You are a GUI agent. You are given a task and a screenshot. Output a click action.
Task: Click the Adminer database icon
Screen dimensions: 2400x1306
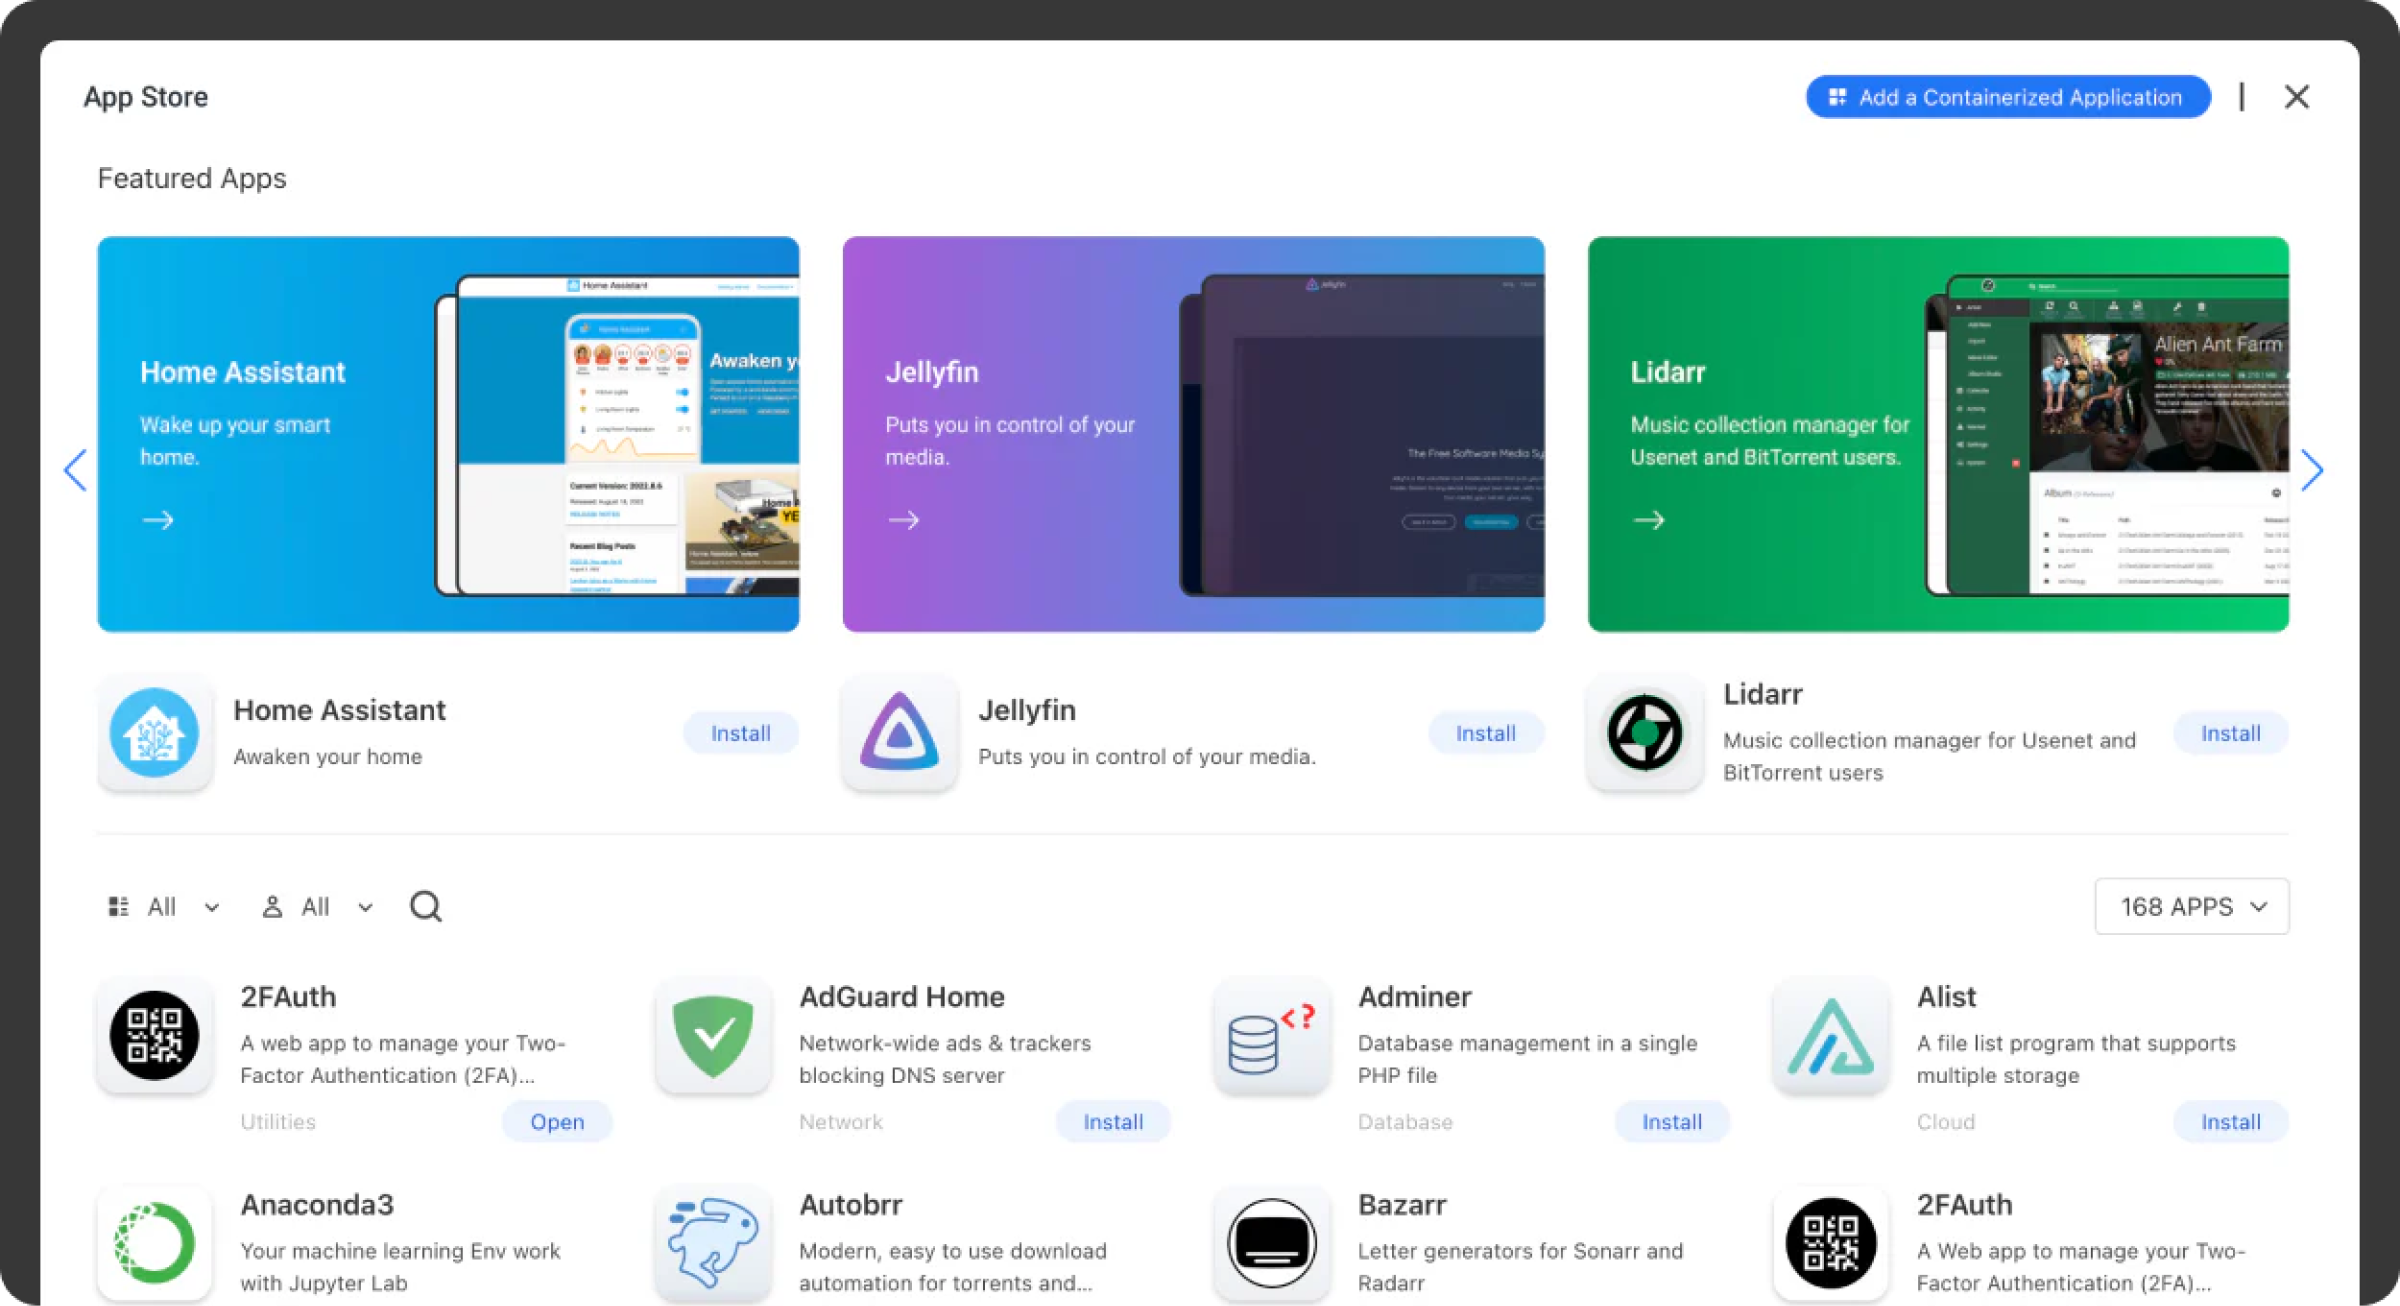(x=1271, y=1035)
